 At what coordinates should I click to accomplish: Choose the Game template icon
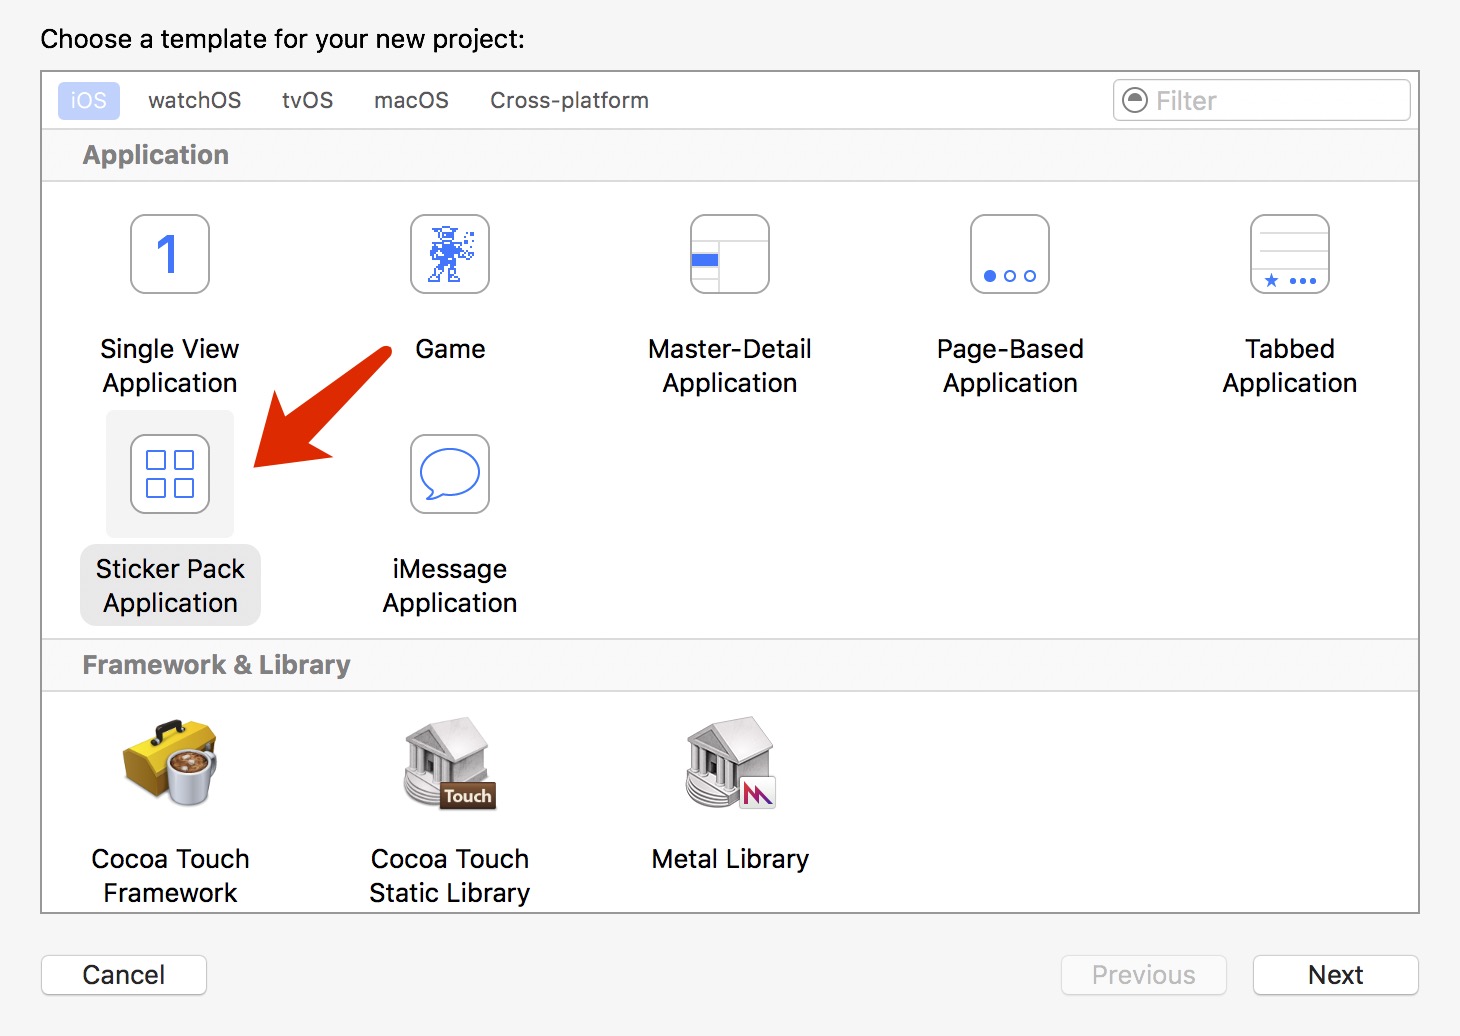[450, 254]
